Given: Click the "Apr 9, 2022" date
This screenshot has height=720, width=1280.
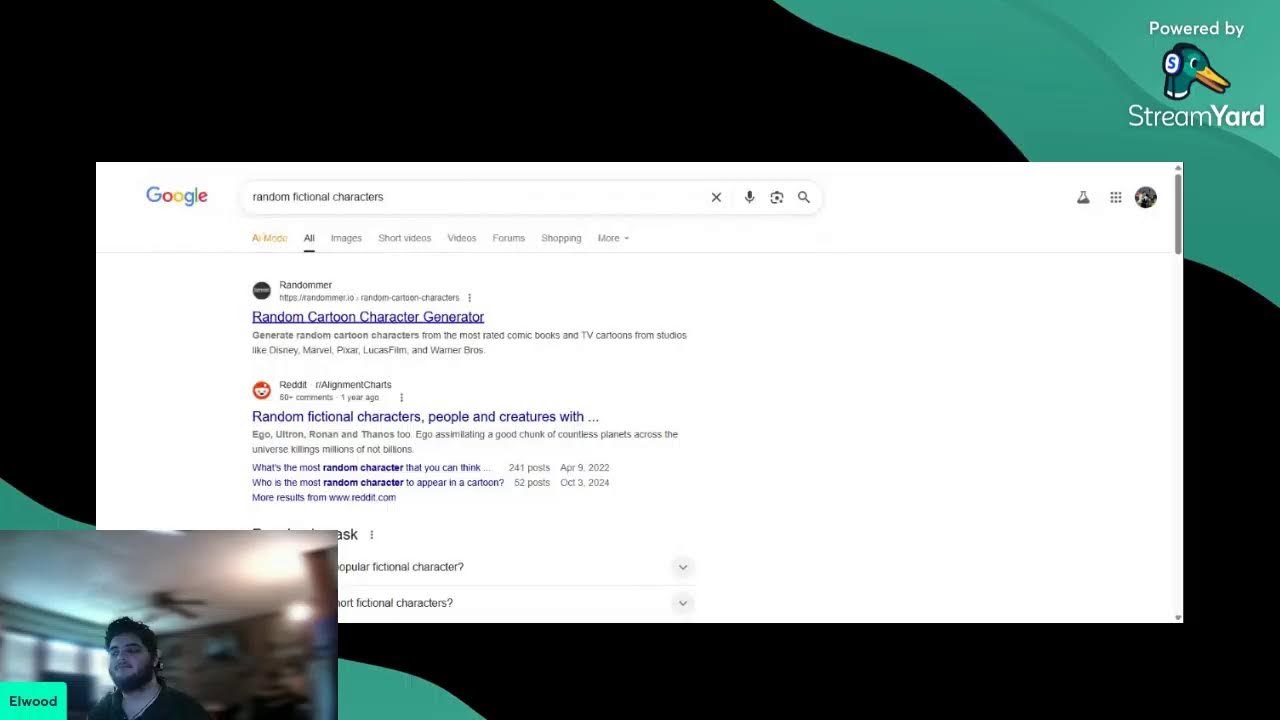Looking at the screenshot, I should pyautogui.click(x=585, y=468).
